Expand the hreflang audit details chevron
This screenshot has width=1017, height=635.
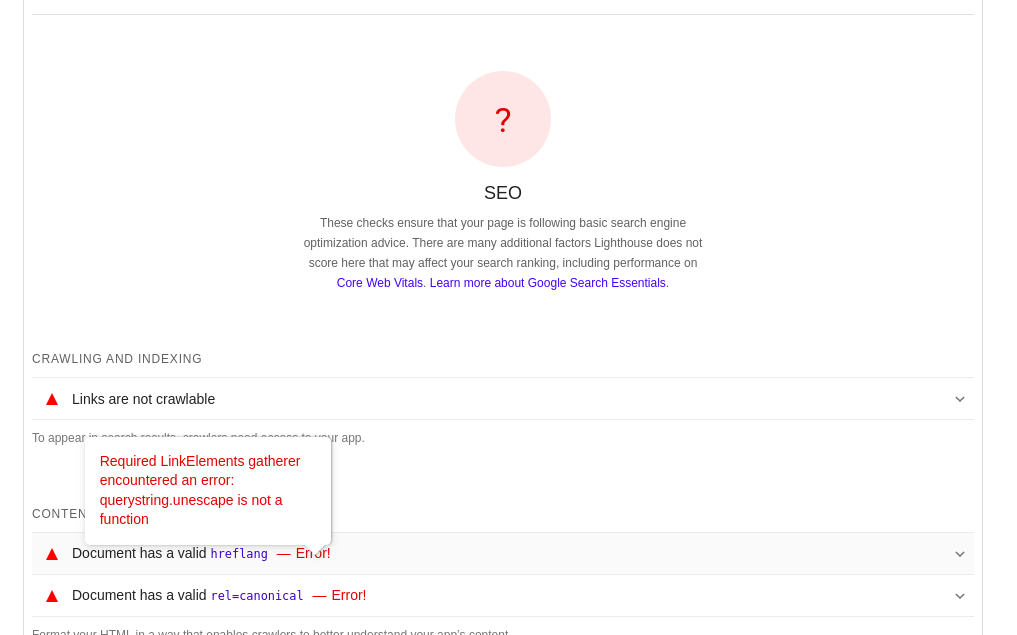coord(959,553)
